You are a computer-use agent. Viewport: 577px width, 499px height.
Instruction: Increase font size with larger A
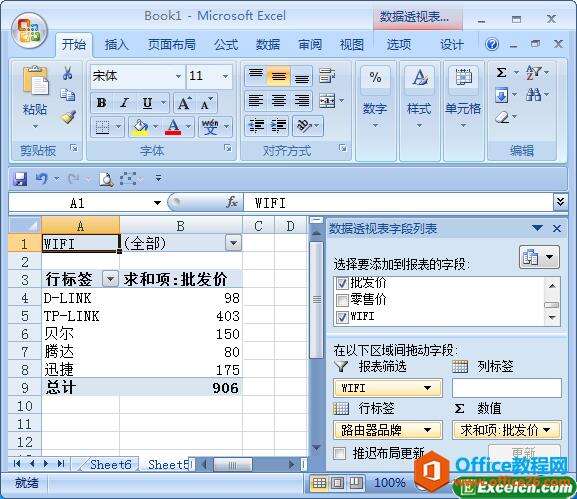(184, 103)
